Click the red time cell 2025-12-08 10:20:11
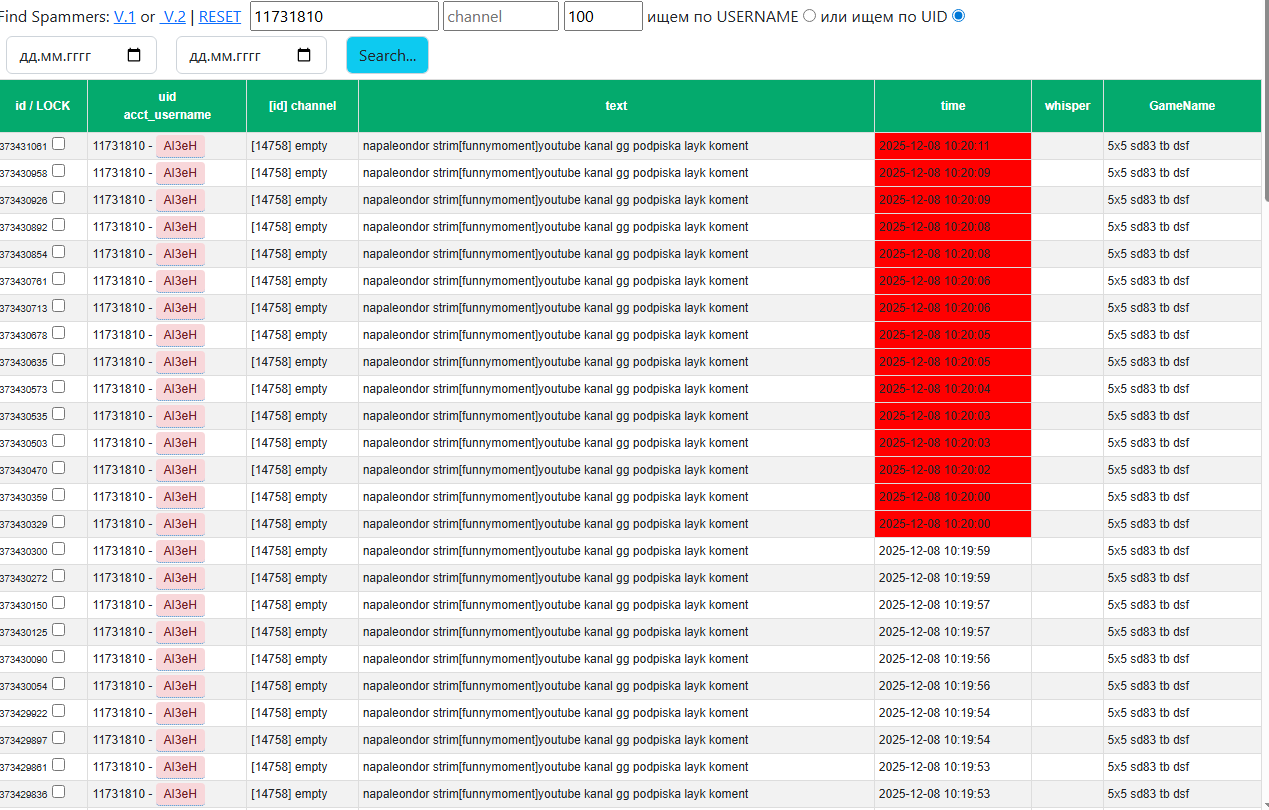Viewport: 1269px width, 810px height. click(953, 146)
